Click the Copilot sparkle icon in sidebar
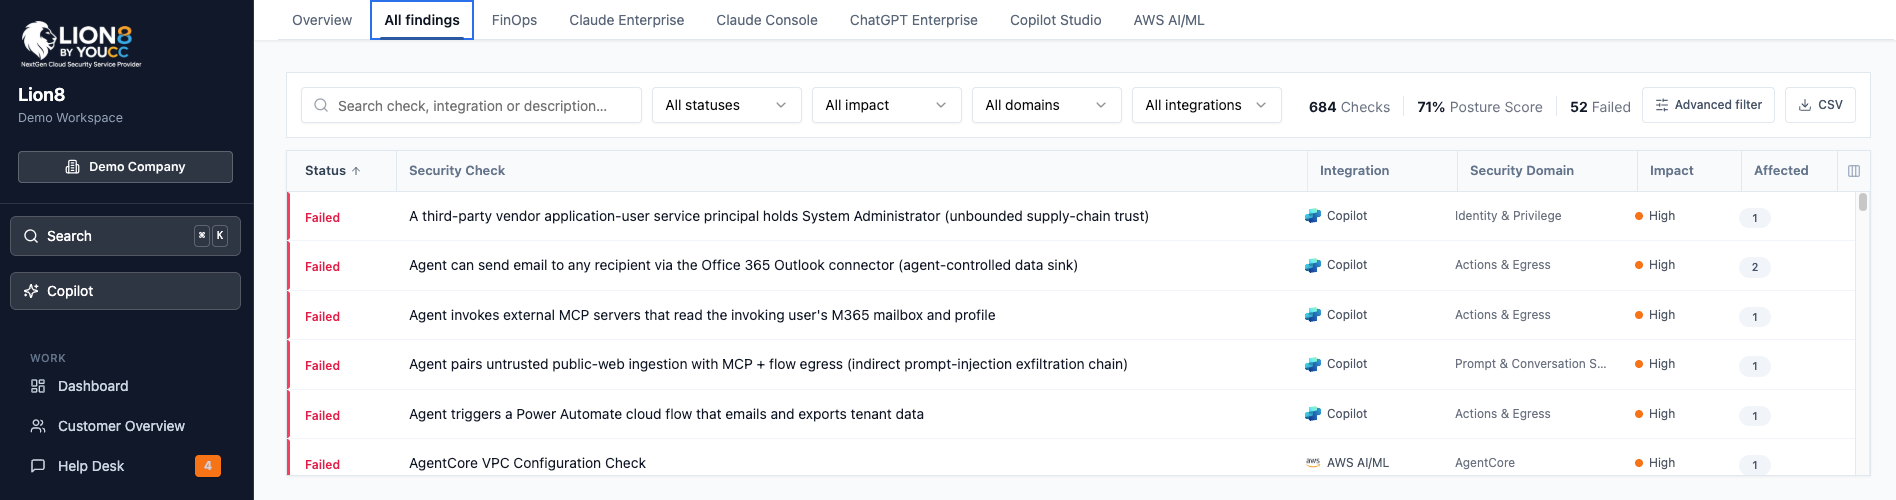 point(31,291)
